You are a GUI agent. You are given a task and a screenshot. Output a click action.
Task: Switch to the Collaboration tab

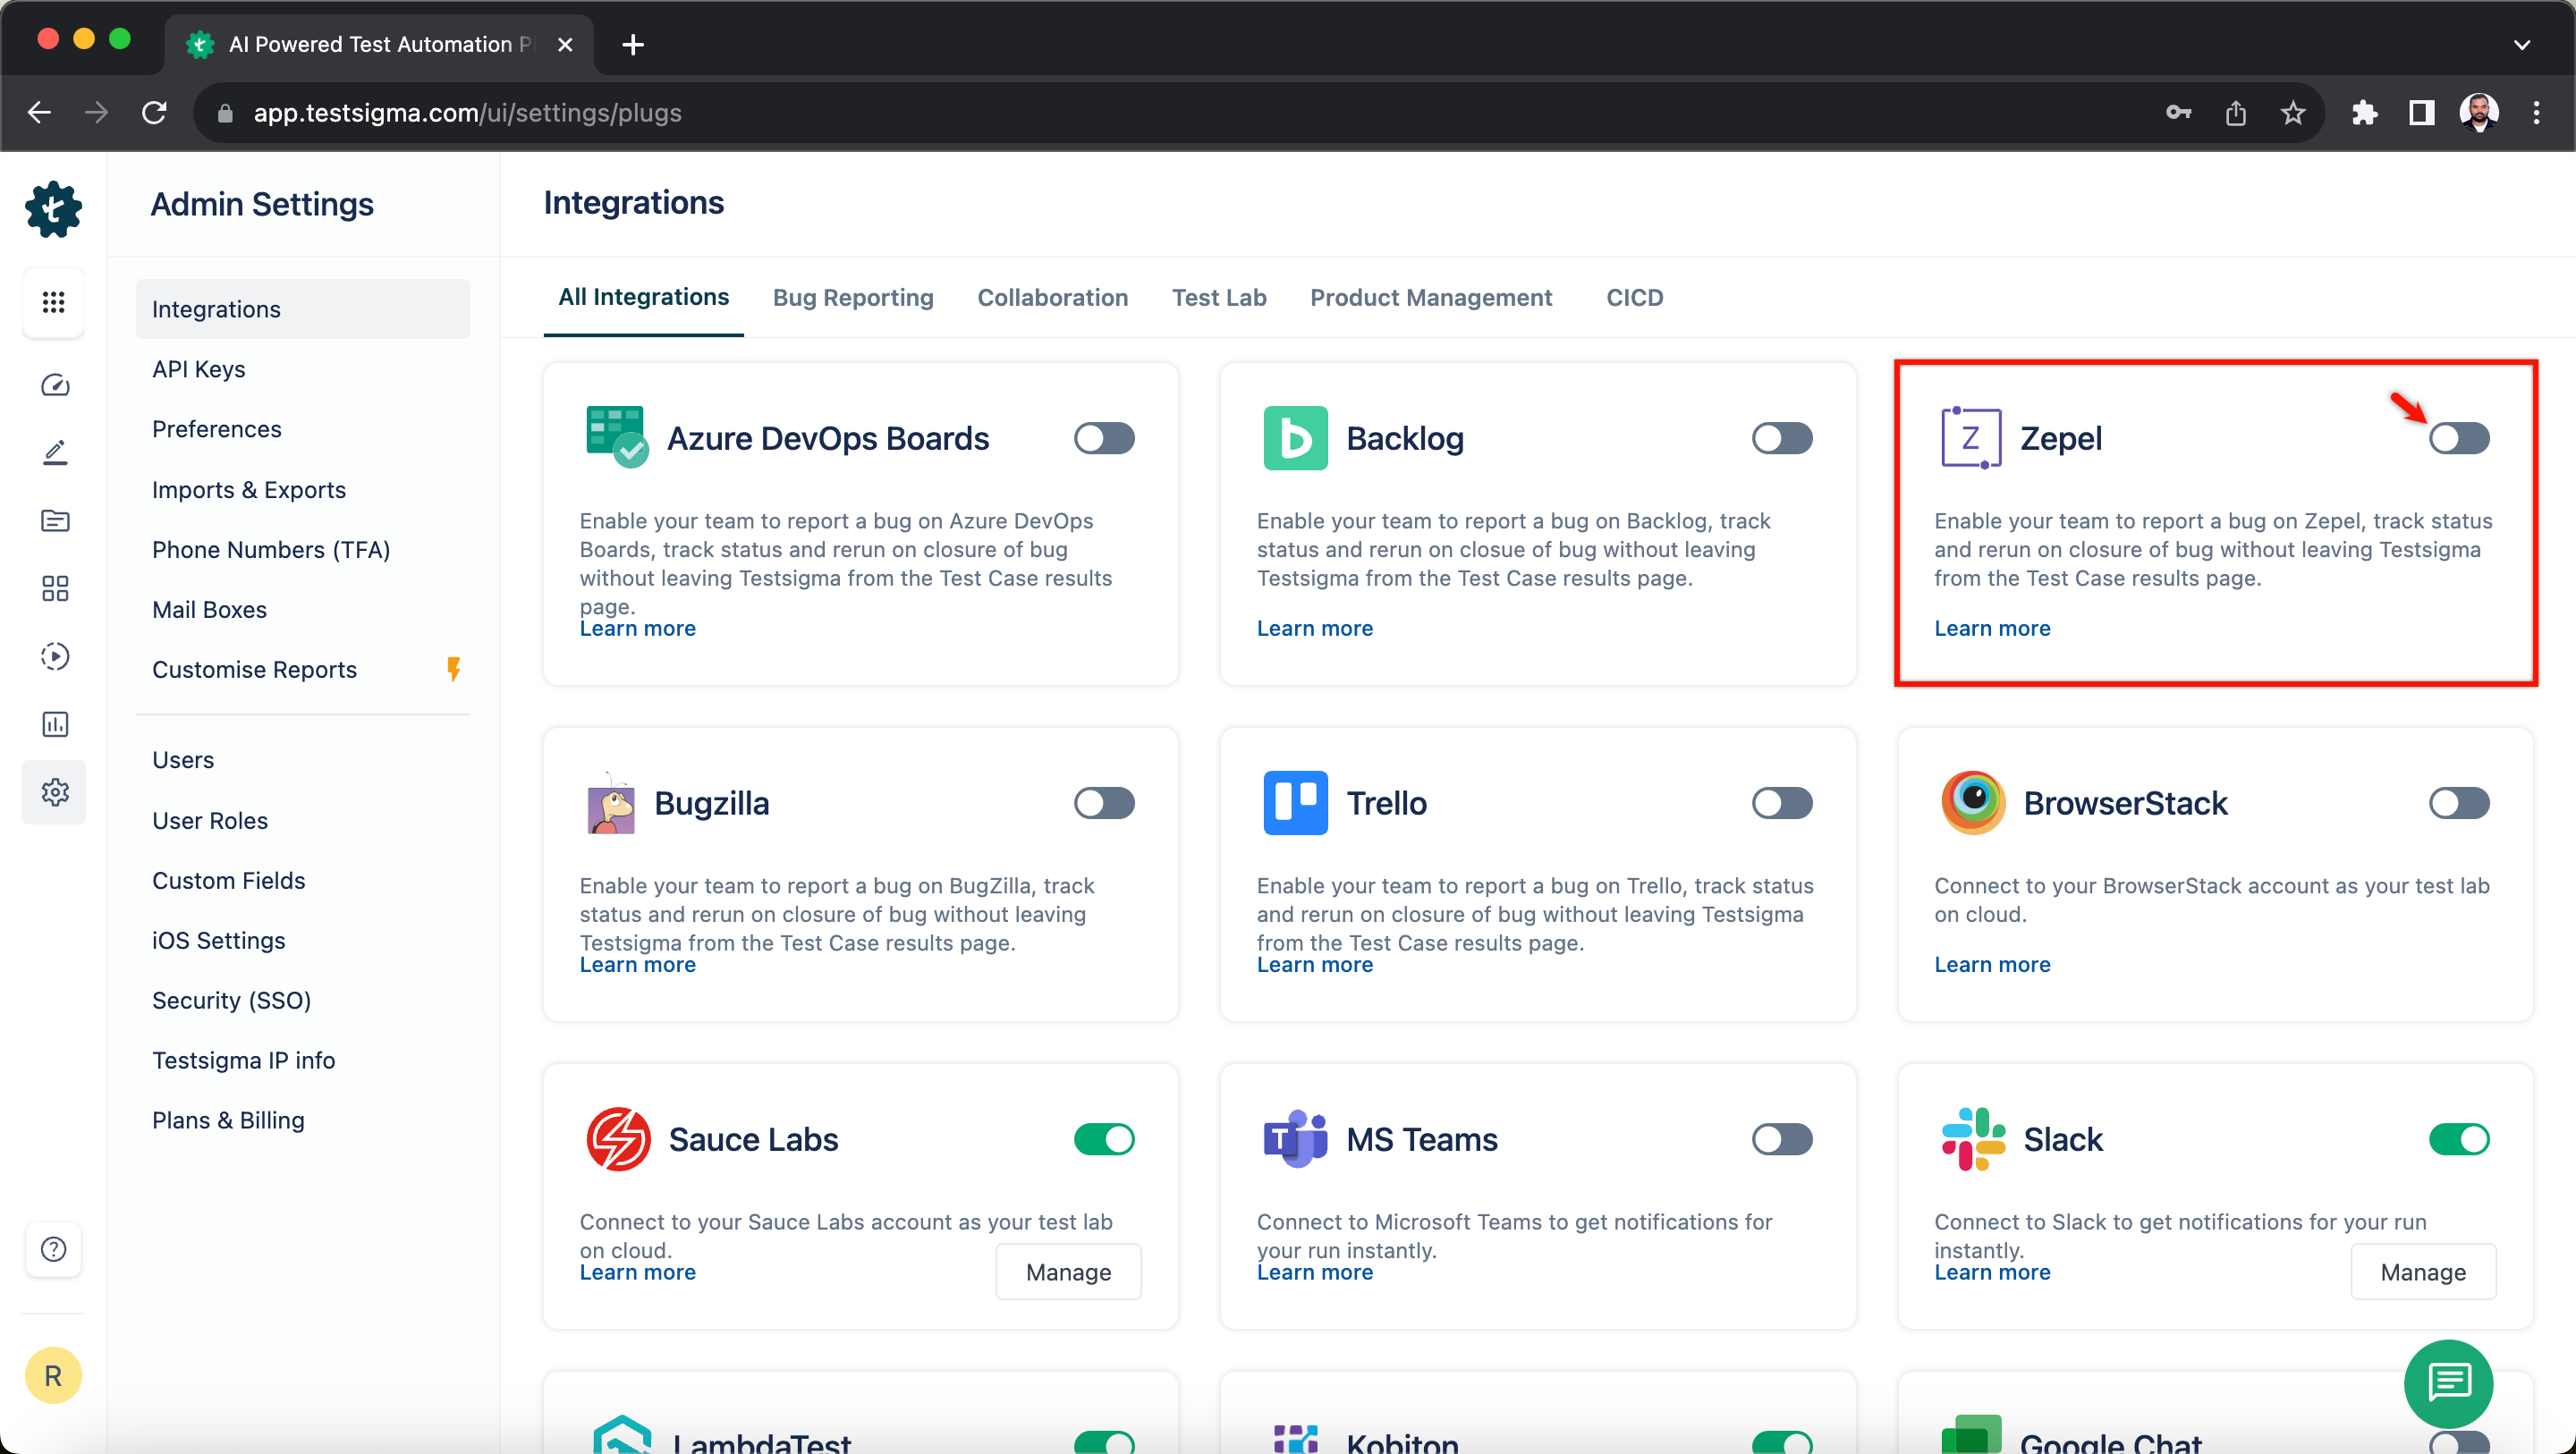(x=1052, y=297)
